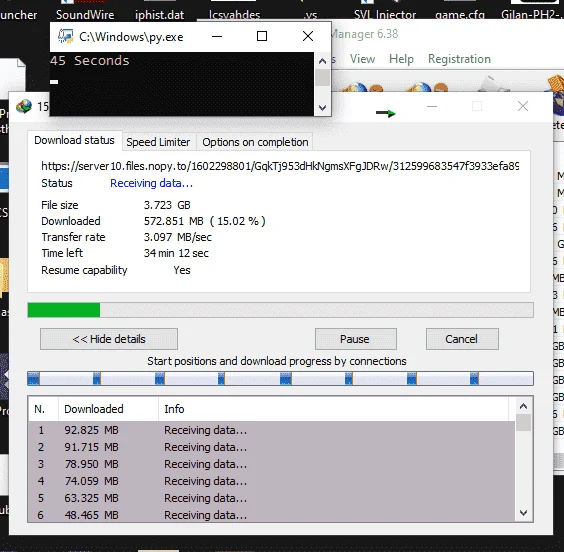The height and width of the screenshot is (552, 564).
Task: Click the connections list scrollbar thumb
Action: coord(524,423)
